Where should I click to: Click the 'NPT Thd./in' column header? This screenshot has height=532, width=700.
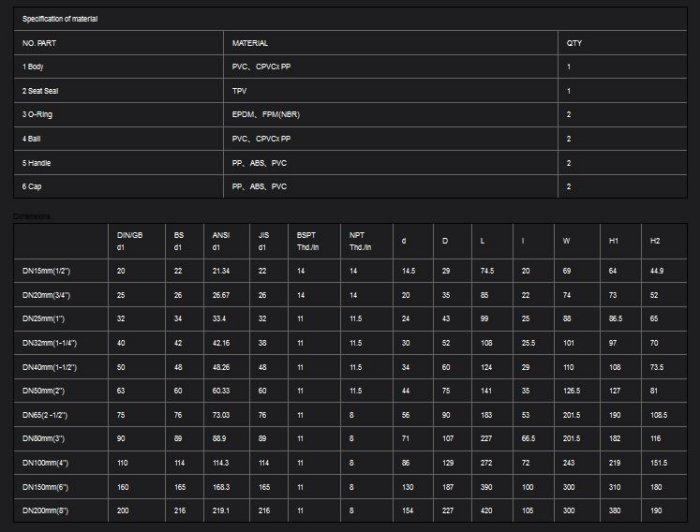[x=360, y=241]
